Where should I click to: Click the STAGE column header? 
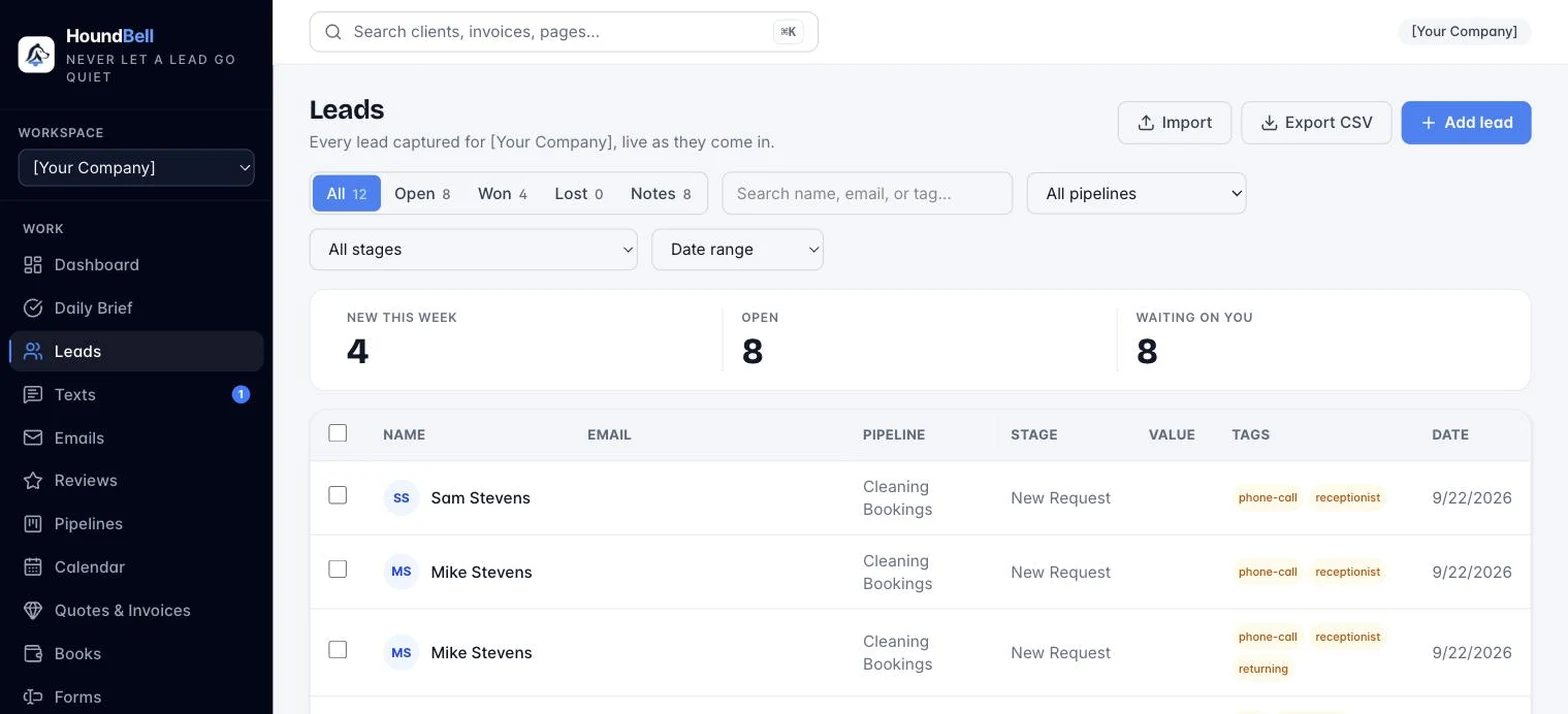1034,435
